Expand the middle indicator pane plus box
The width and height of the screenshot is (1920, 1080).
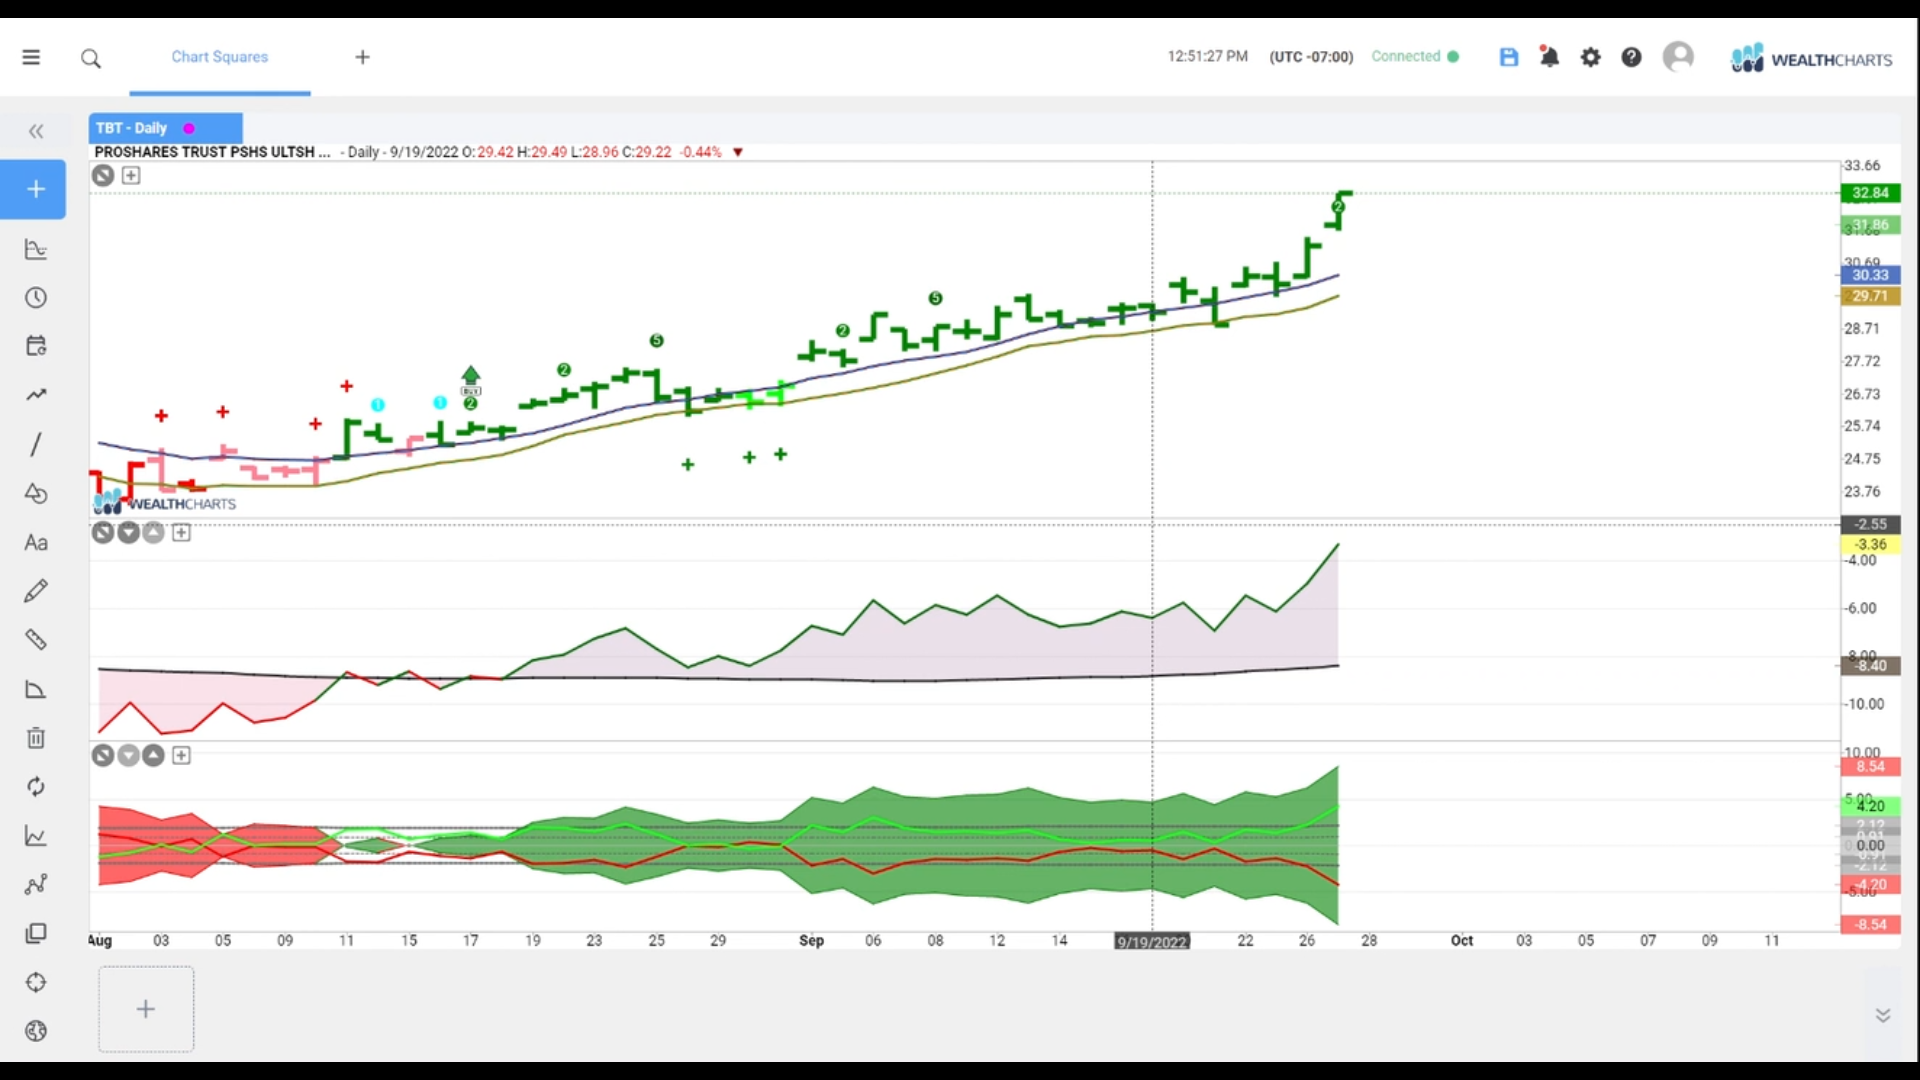[x=181, y=533]
